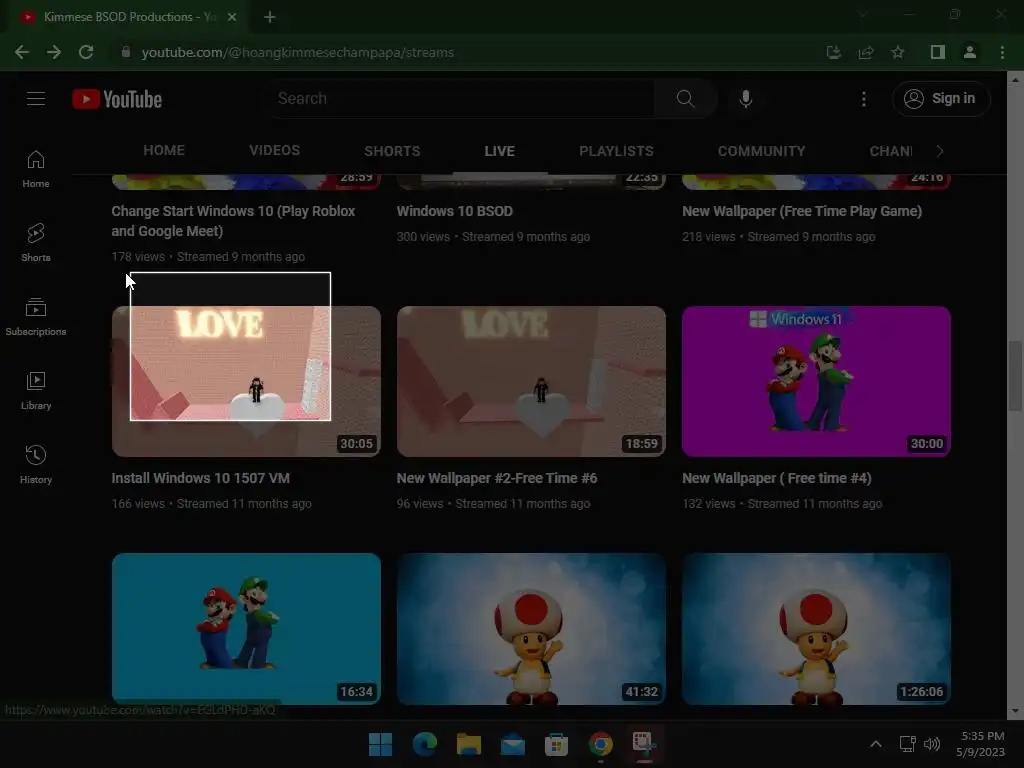The height and width of the screenshot is (768, 1024).
Task: Open Change Start Windows 10 video title
Action: click(x=233, y=221)
